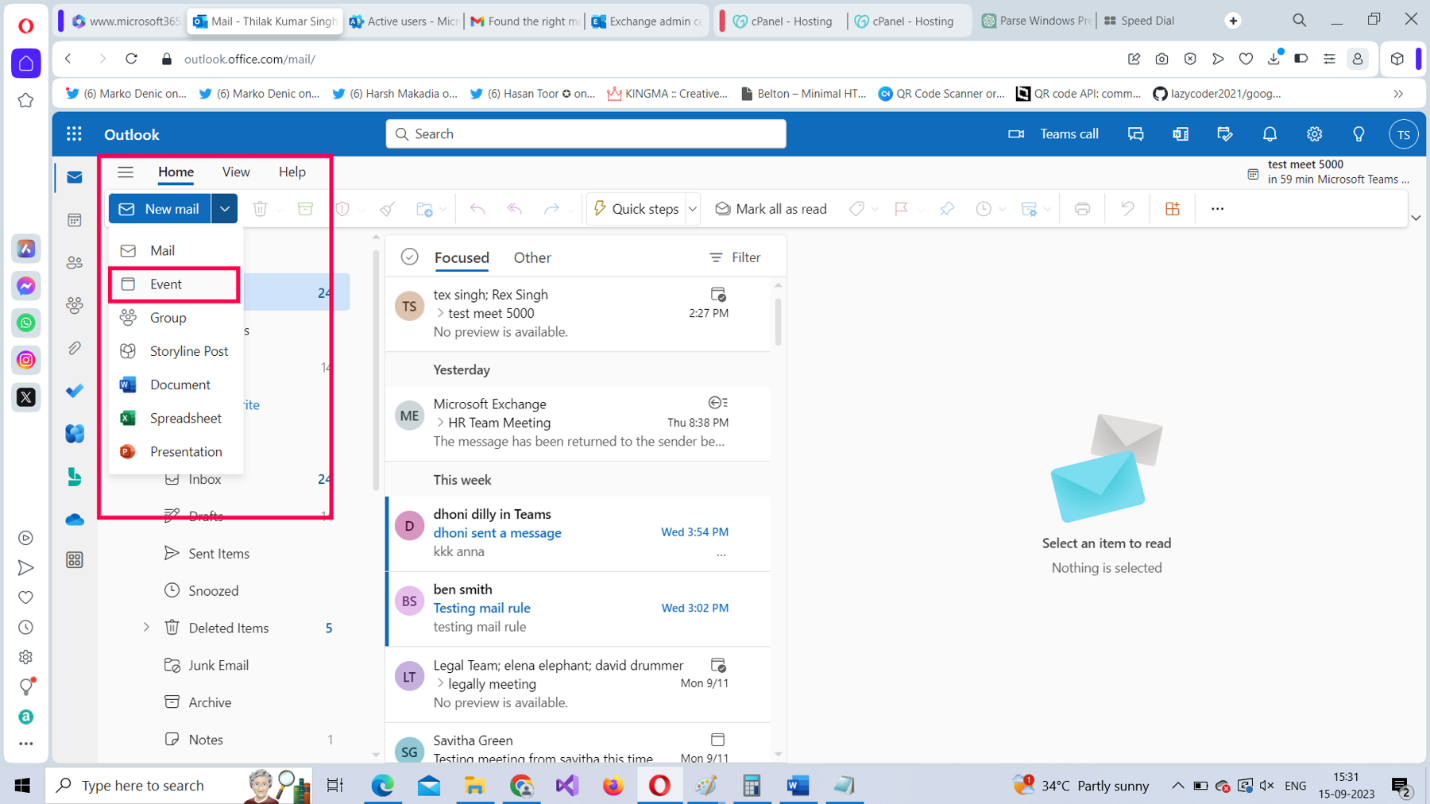Open the notifications bell

click(1269, 134)
